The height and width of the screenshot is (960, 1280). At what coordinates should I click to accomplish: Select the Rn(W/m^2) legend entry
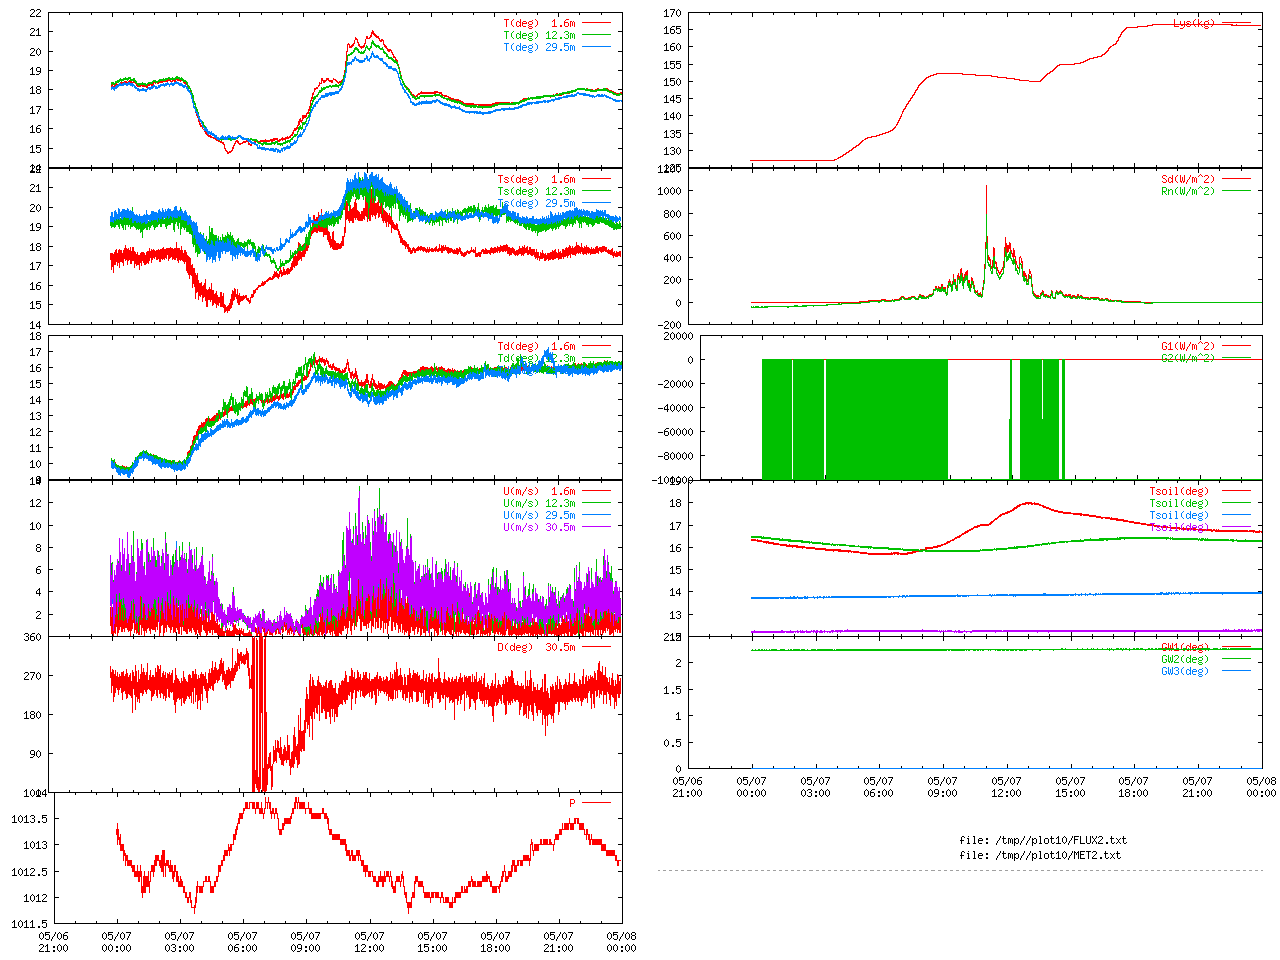pos(1187,191)
